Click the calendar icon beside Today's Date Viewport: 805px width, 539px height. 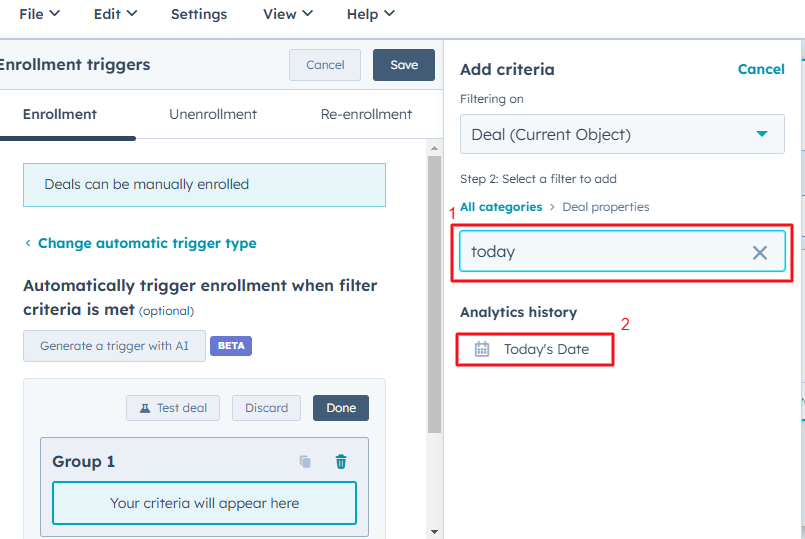pyautogui.click(x=482, y=349)
